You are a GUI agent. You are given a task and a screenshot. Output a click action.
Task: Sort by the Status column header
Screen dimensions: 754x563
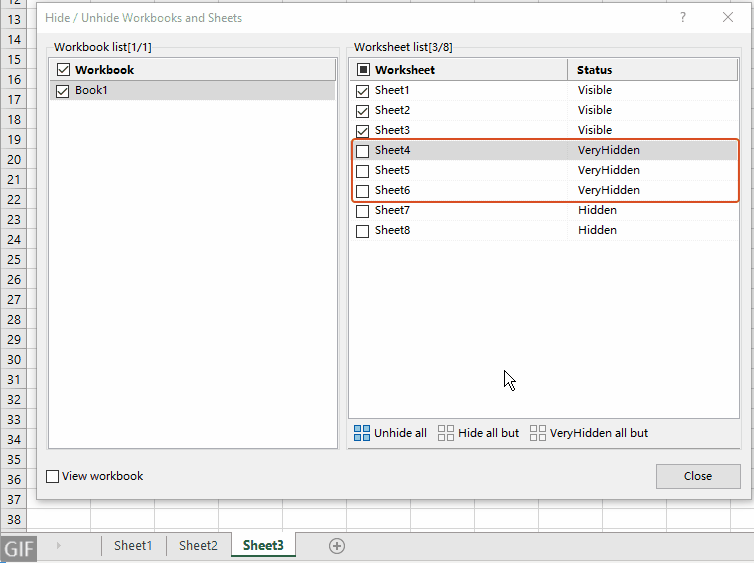point(594,70)
